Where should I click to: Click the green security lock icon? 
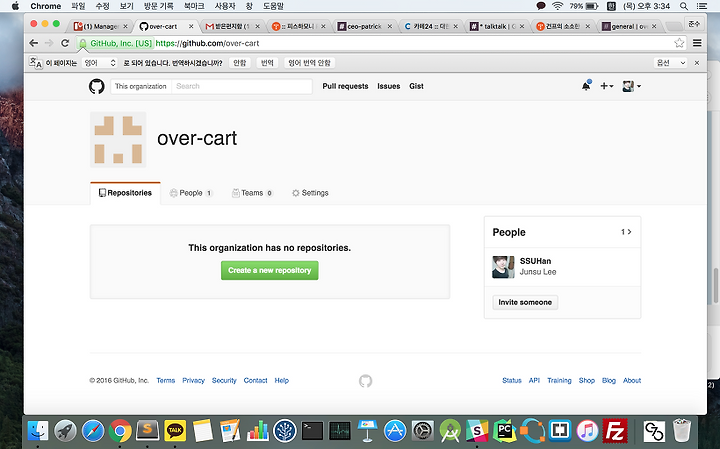83,43
